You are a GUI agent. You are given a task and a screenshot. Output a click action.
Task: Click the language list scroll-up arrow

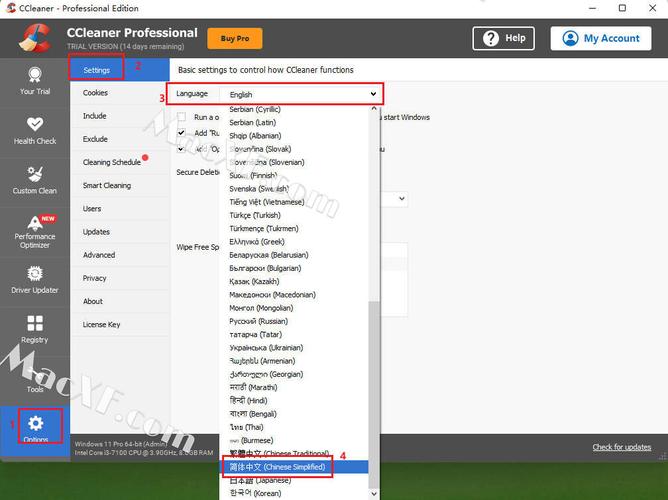(374, 109)
